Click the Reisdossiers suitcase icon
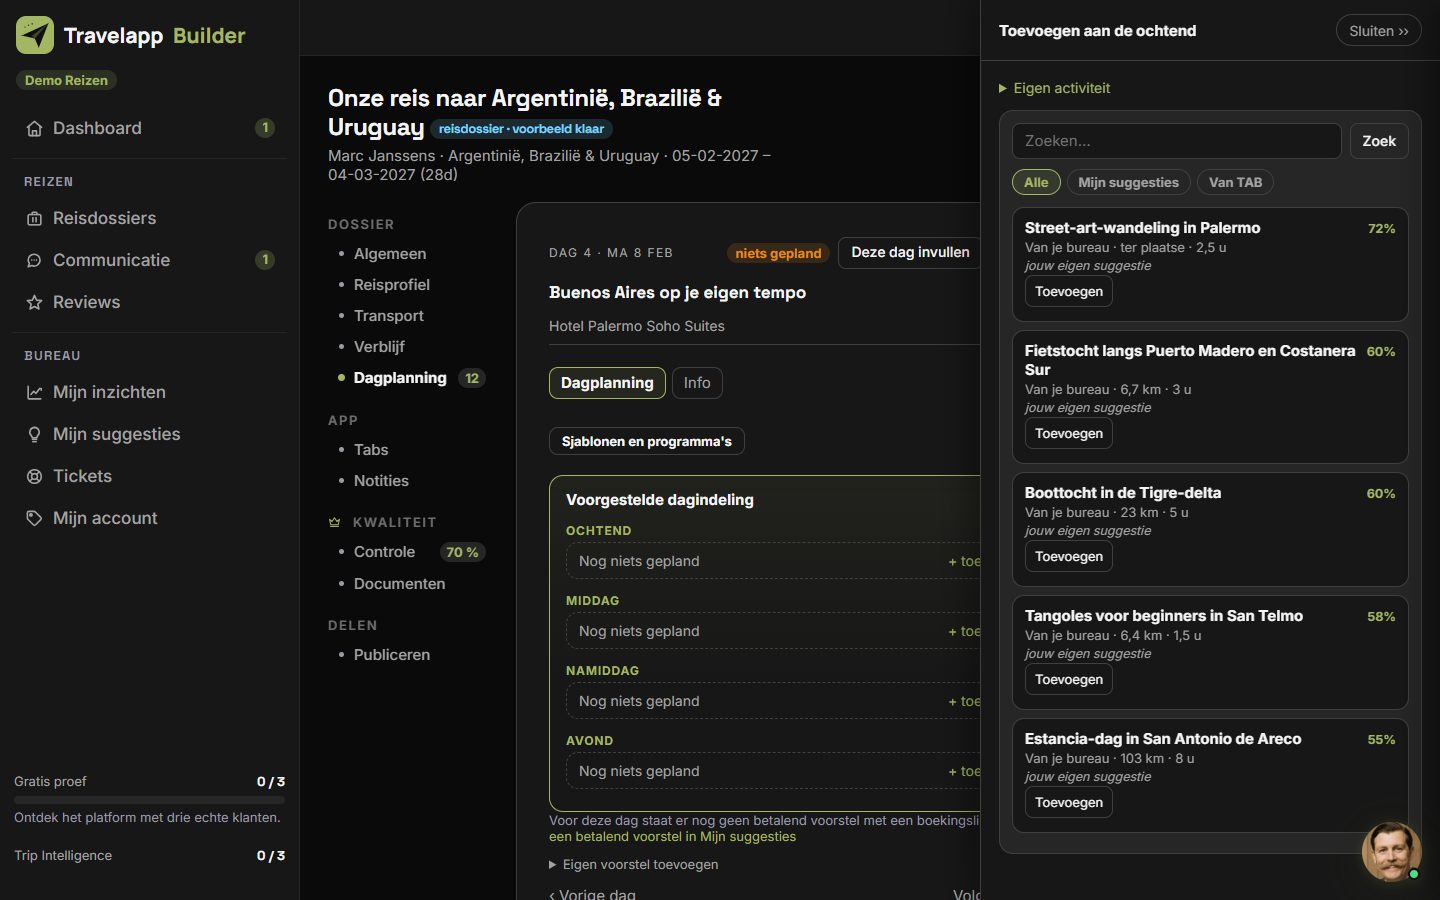This screenshot has height=900, width=1440. coord(34,218)
